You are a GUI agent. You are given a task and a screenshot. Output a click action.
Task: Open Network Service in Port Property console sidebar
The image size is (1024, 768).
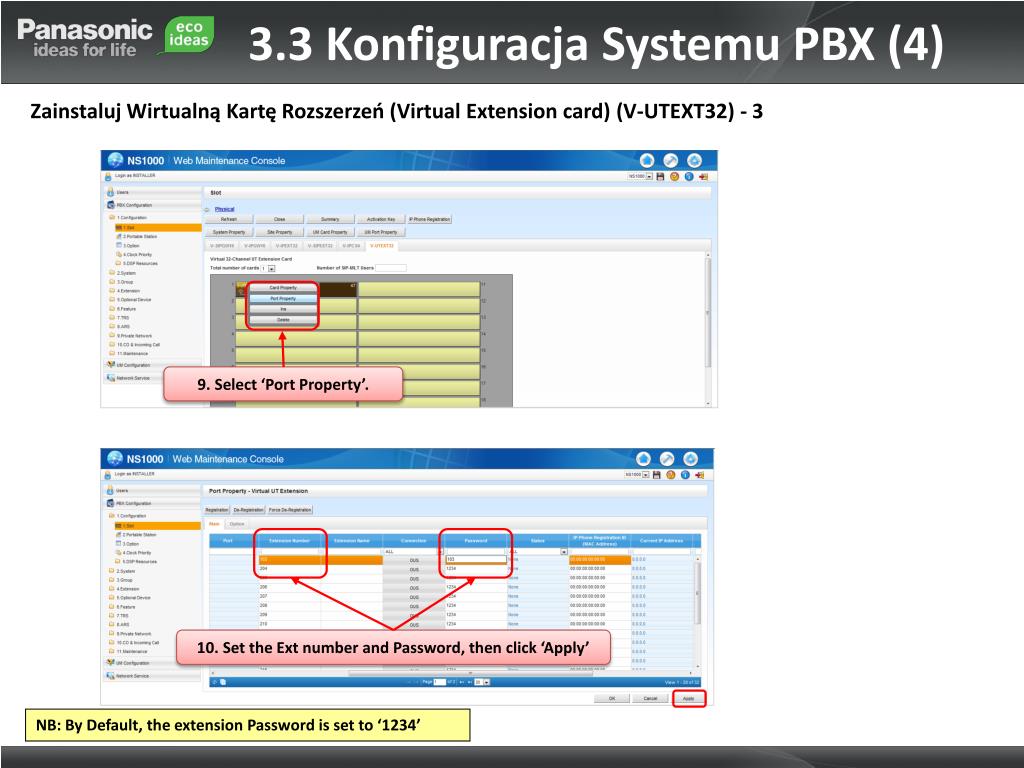(x=153, y=676)
